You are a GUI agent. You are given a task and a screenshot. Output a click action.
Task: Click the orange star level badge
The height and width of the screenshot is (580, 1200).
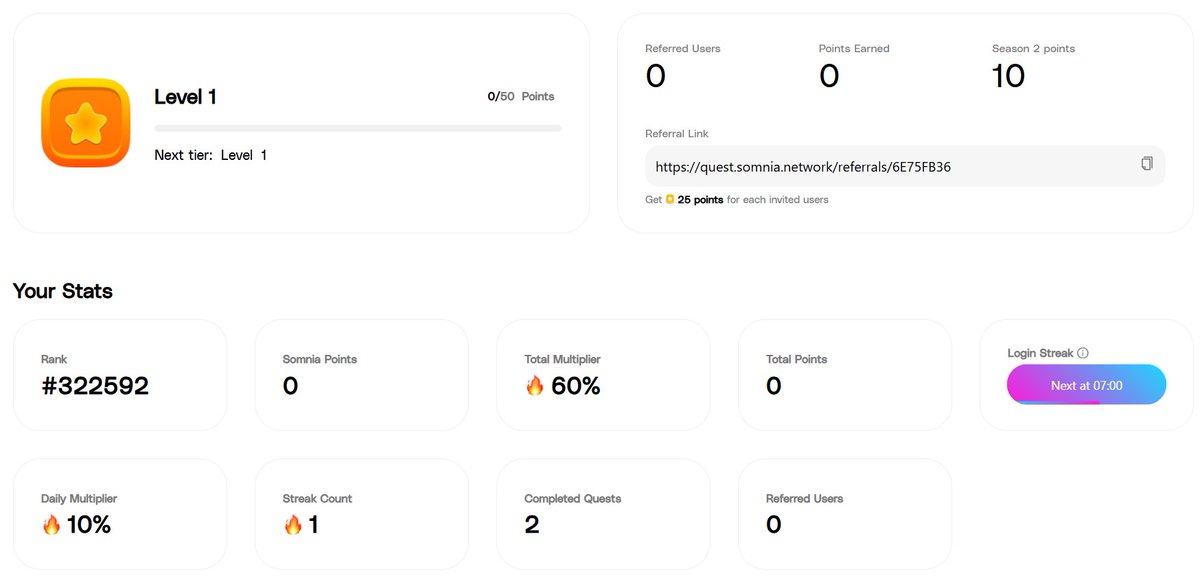click(x=86, y=122)
